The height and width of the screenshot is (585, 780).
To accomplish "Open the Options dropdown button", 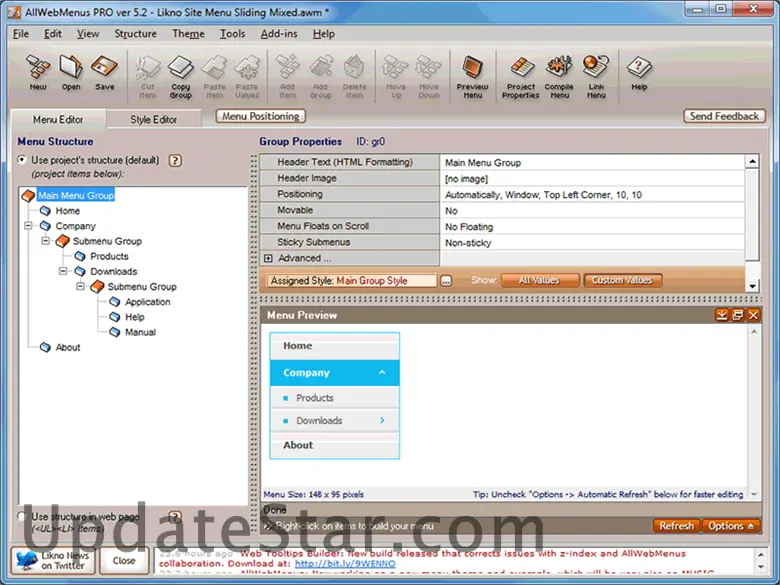I will pyautogui.click(x=731, y=526).
